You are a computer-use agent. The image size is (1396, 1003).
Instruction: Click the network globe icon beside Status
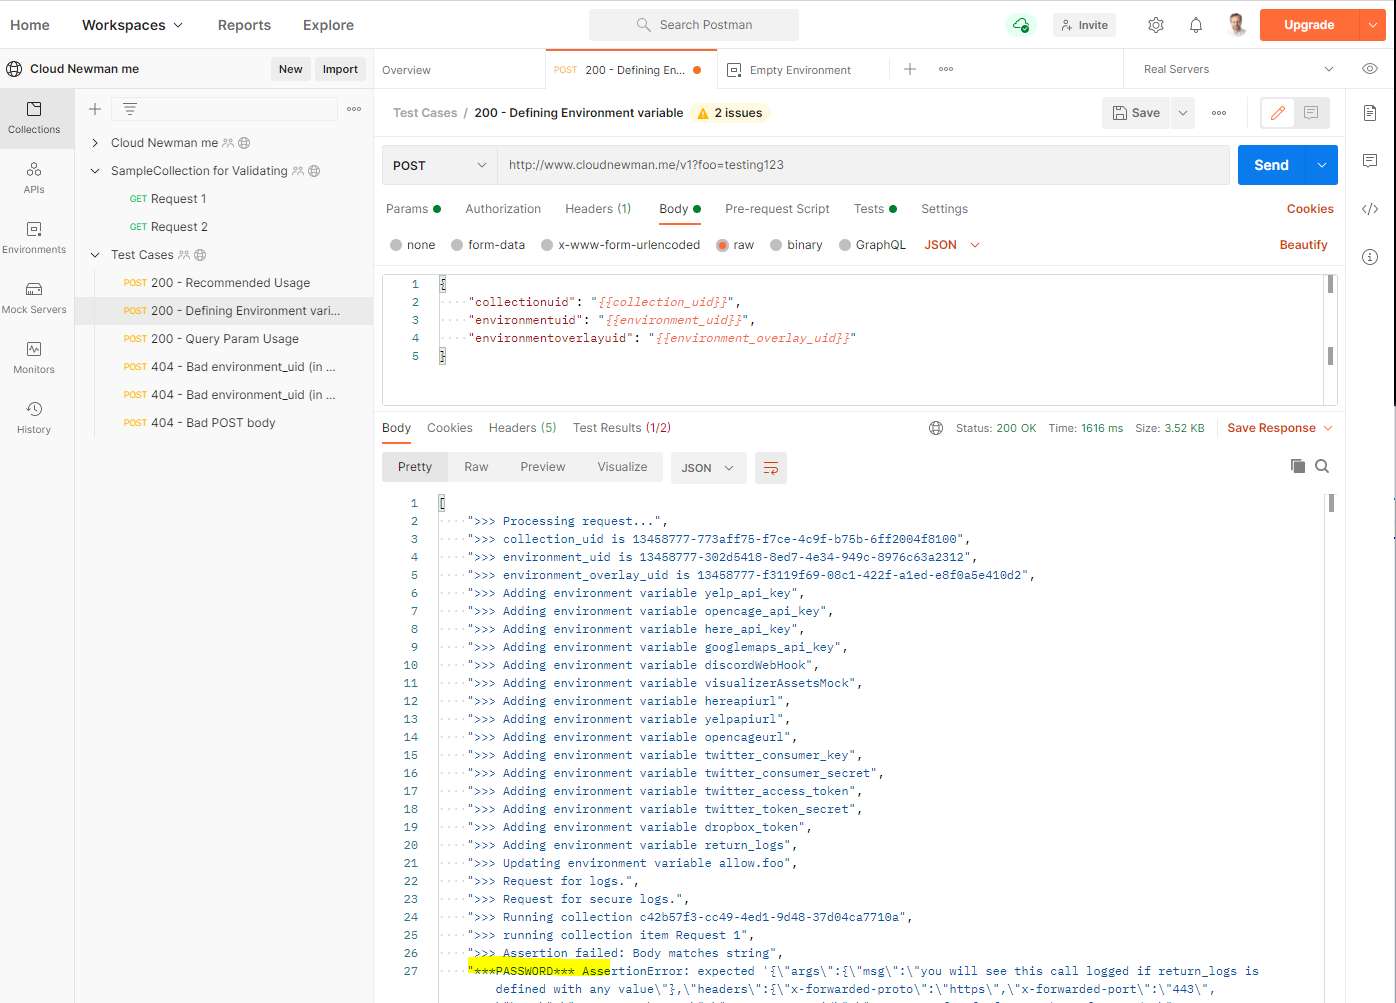click(936, 428)
